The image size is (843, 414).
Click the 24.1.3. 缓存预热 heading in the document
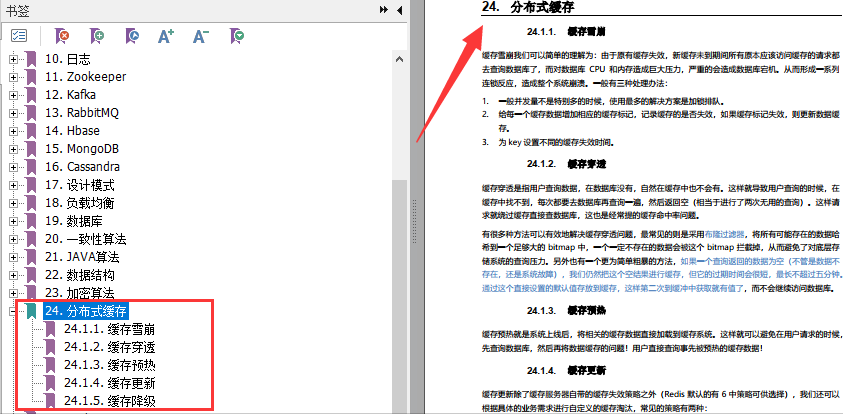coord(566,311)
